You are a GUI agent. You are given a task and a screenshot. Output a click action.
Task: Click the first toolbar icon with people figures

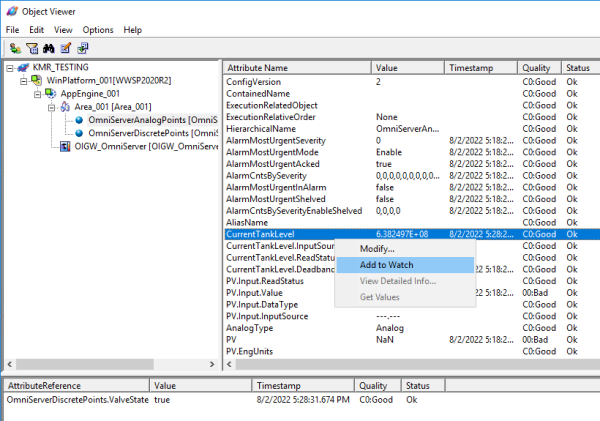click(15, 48)
